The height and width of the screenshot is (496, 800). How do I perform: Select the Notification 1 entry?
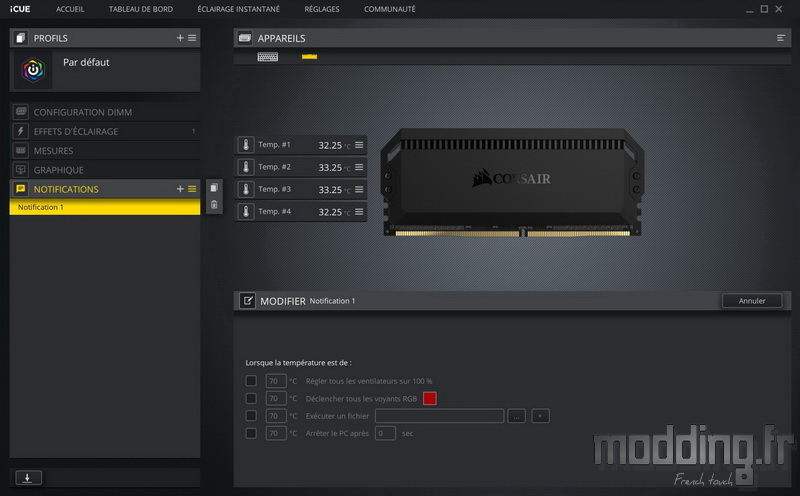click(105, 207)
